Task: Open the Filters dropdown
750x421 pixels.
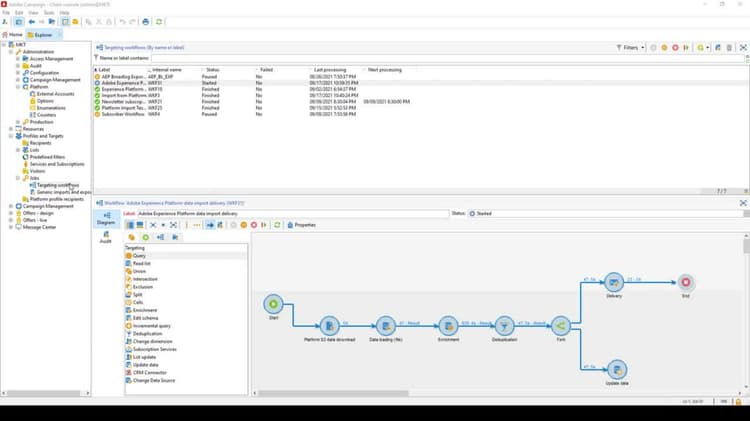Action: tap(630, 48)
